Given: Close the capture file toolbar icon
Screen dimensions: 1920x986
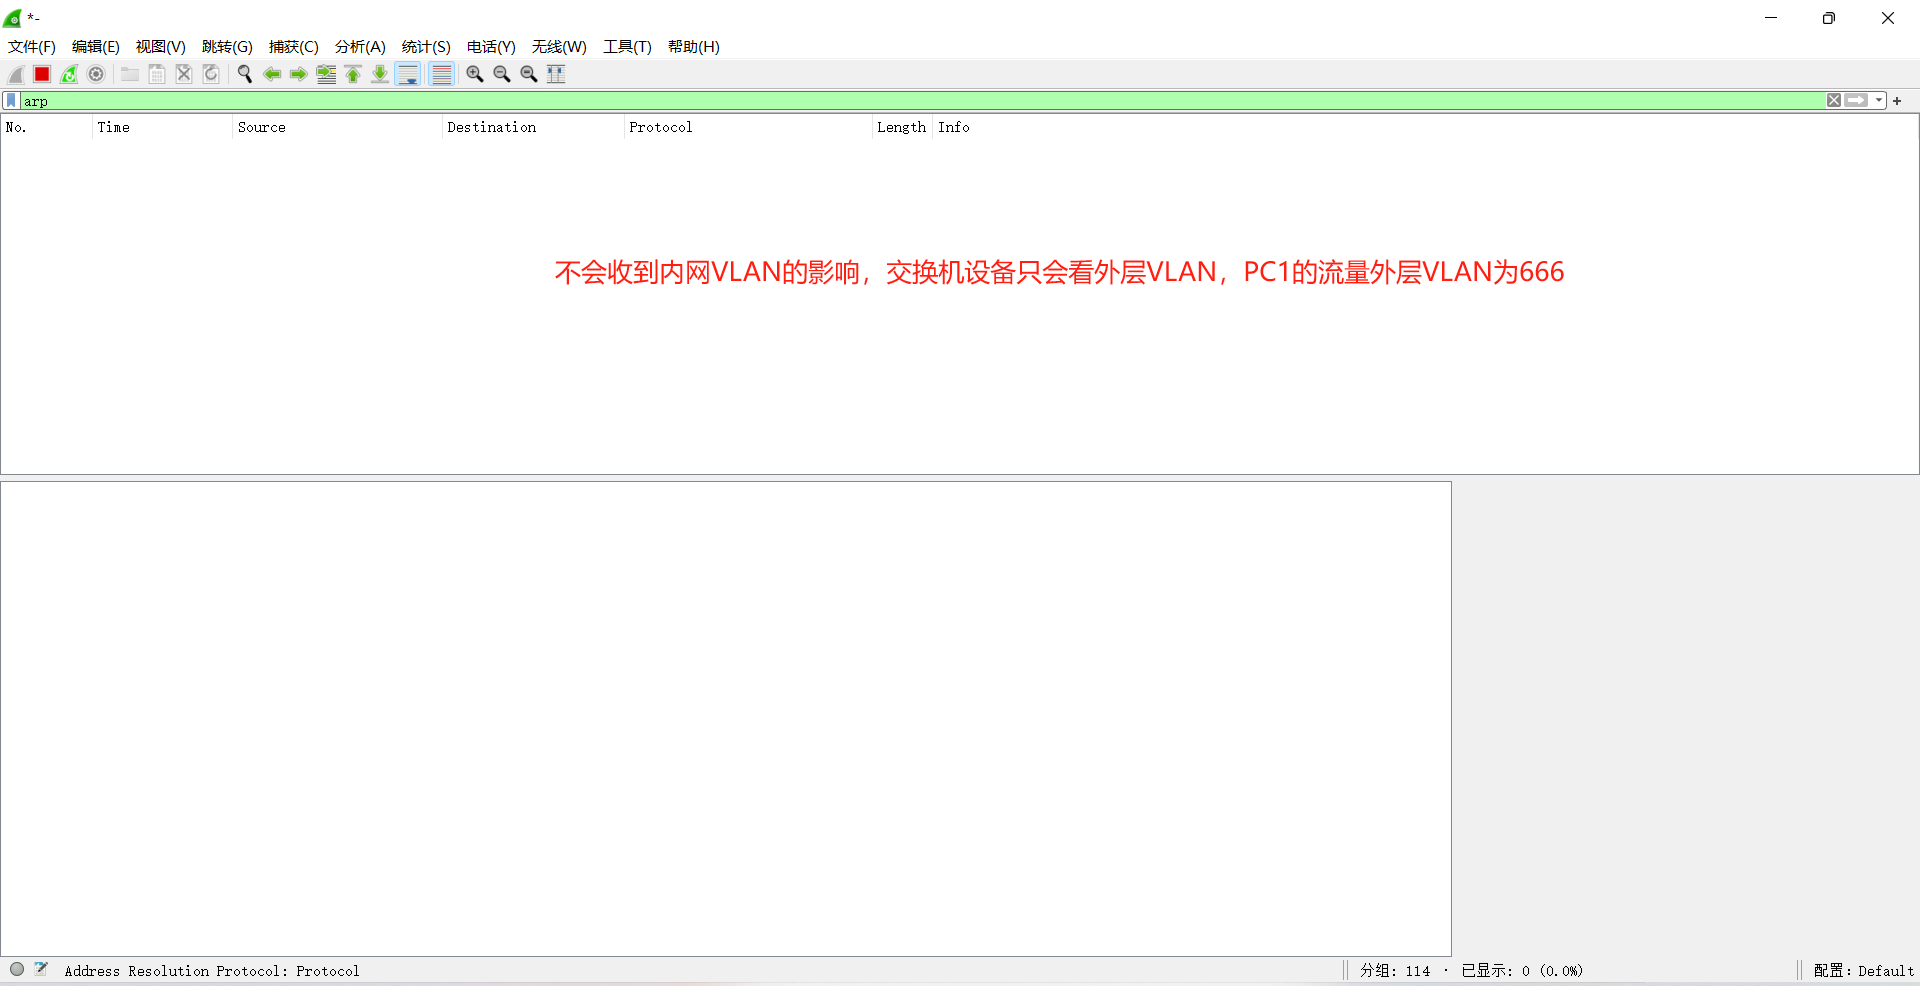Looking at the screenshot, I should (x=184, y=74).
